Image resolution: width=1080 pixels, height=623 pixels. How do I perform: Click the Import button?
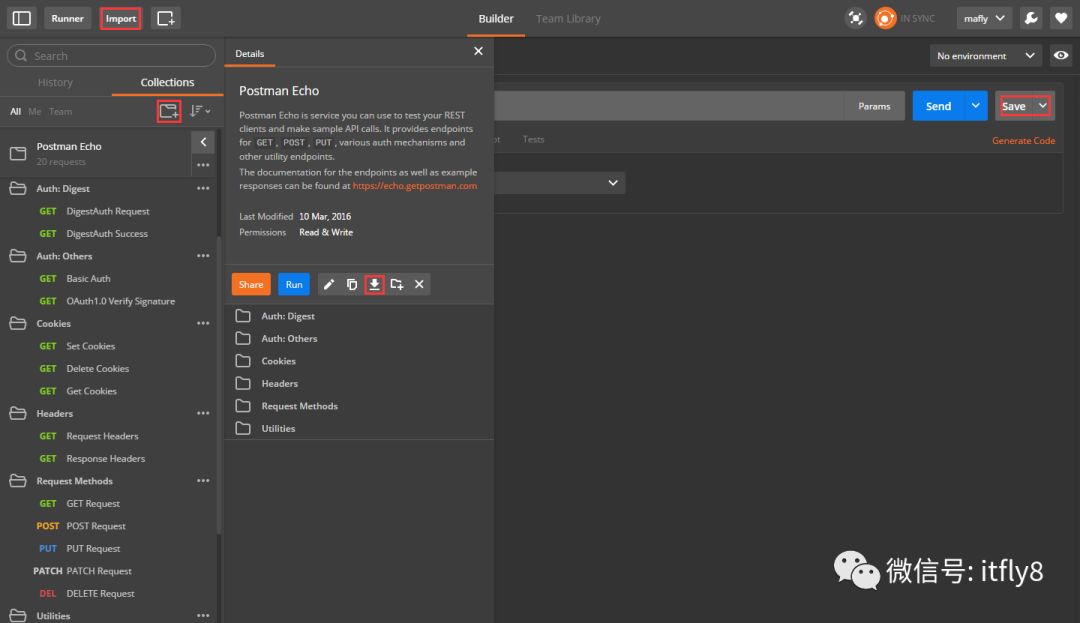pyautogui.click(x=121, y=19)
